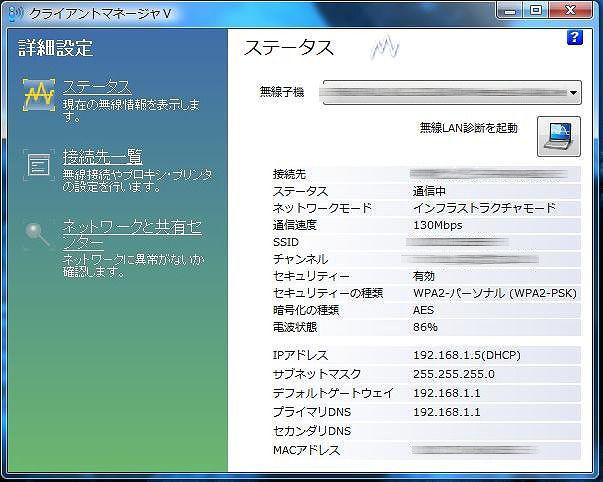The width and height of the screenshot is (603, 482).
Task: Select the 通信速度 value 130Mbps
Action: point(438,225)
